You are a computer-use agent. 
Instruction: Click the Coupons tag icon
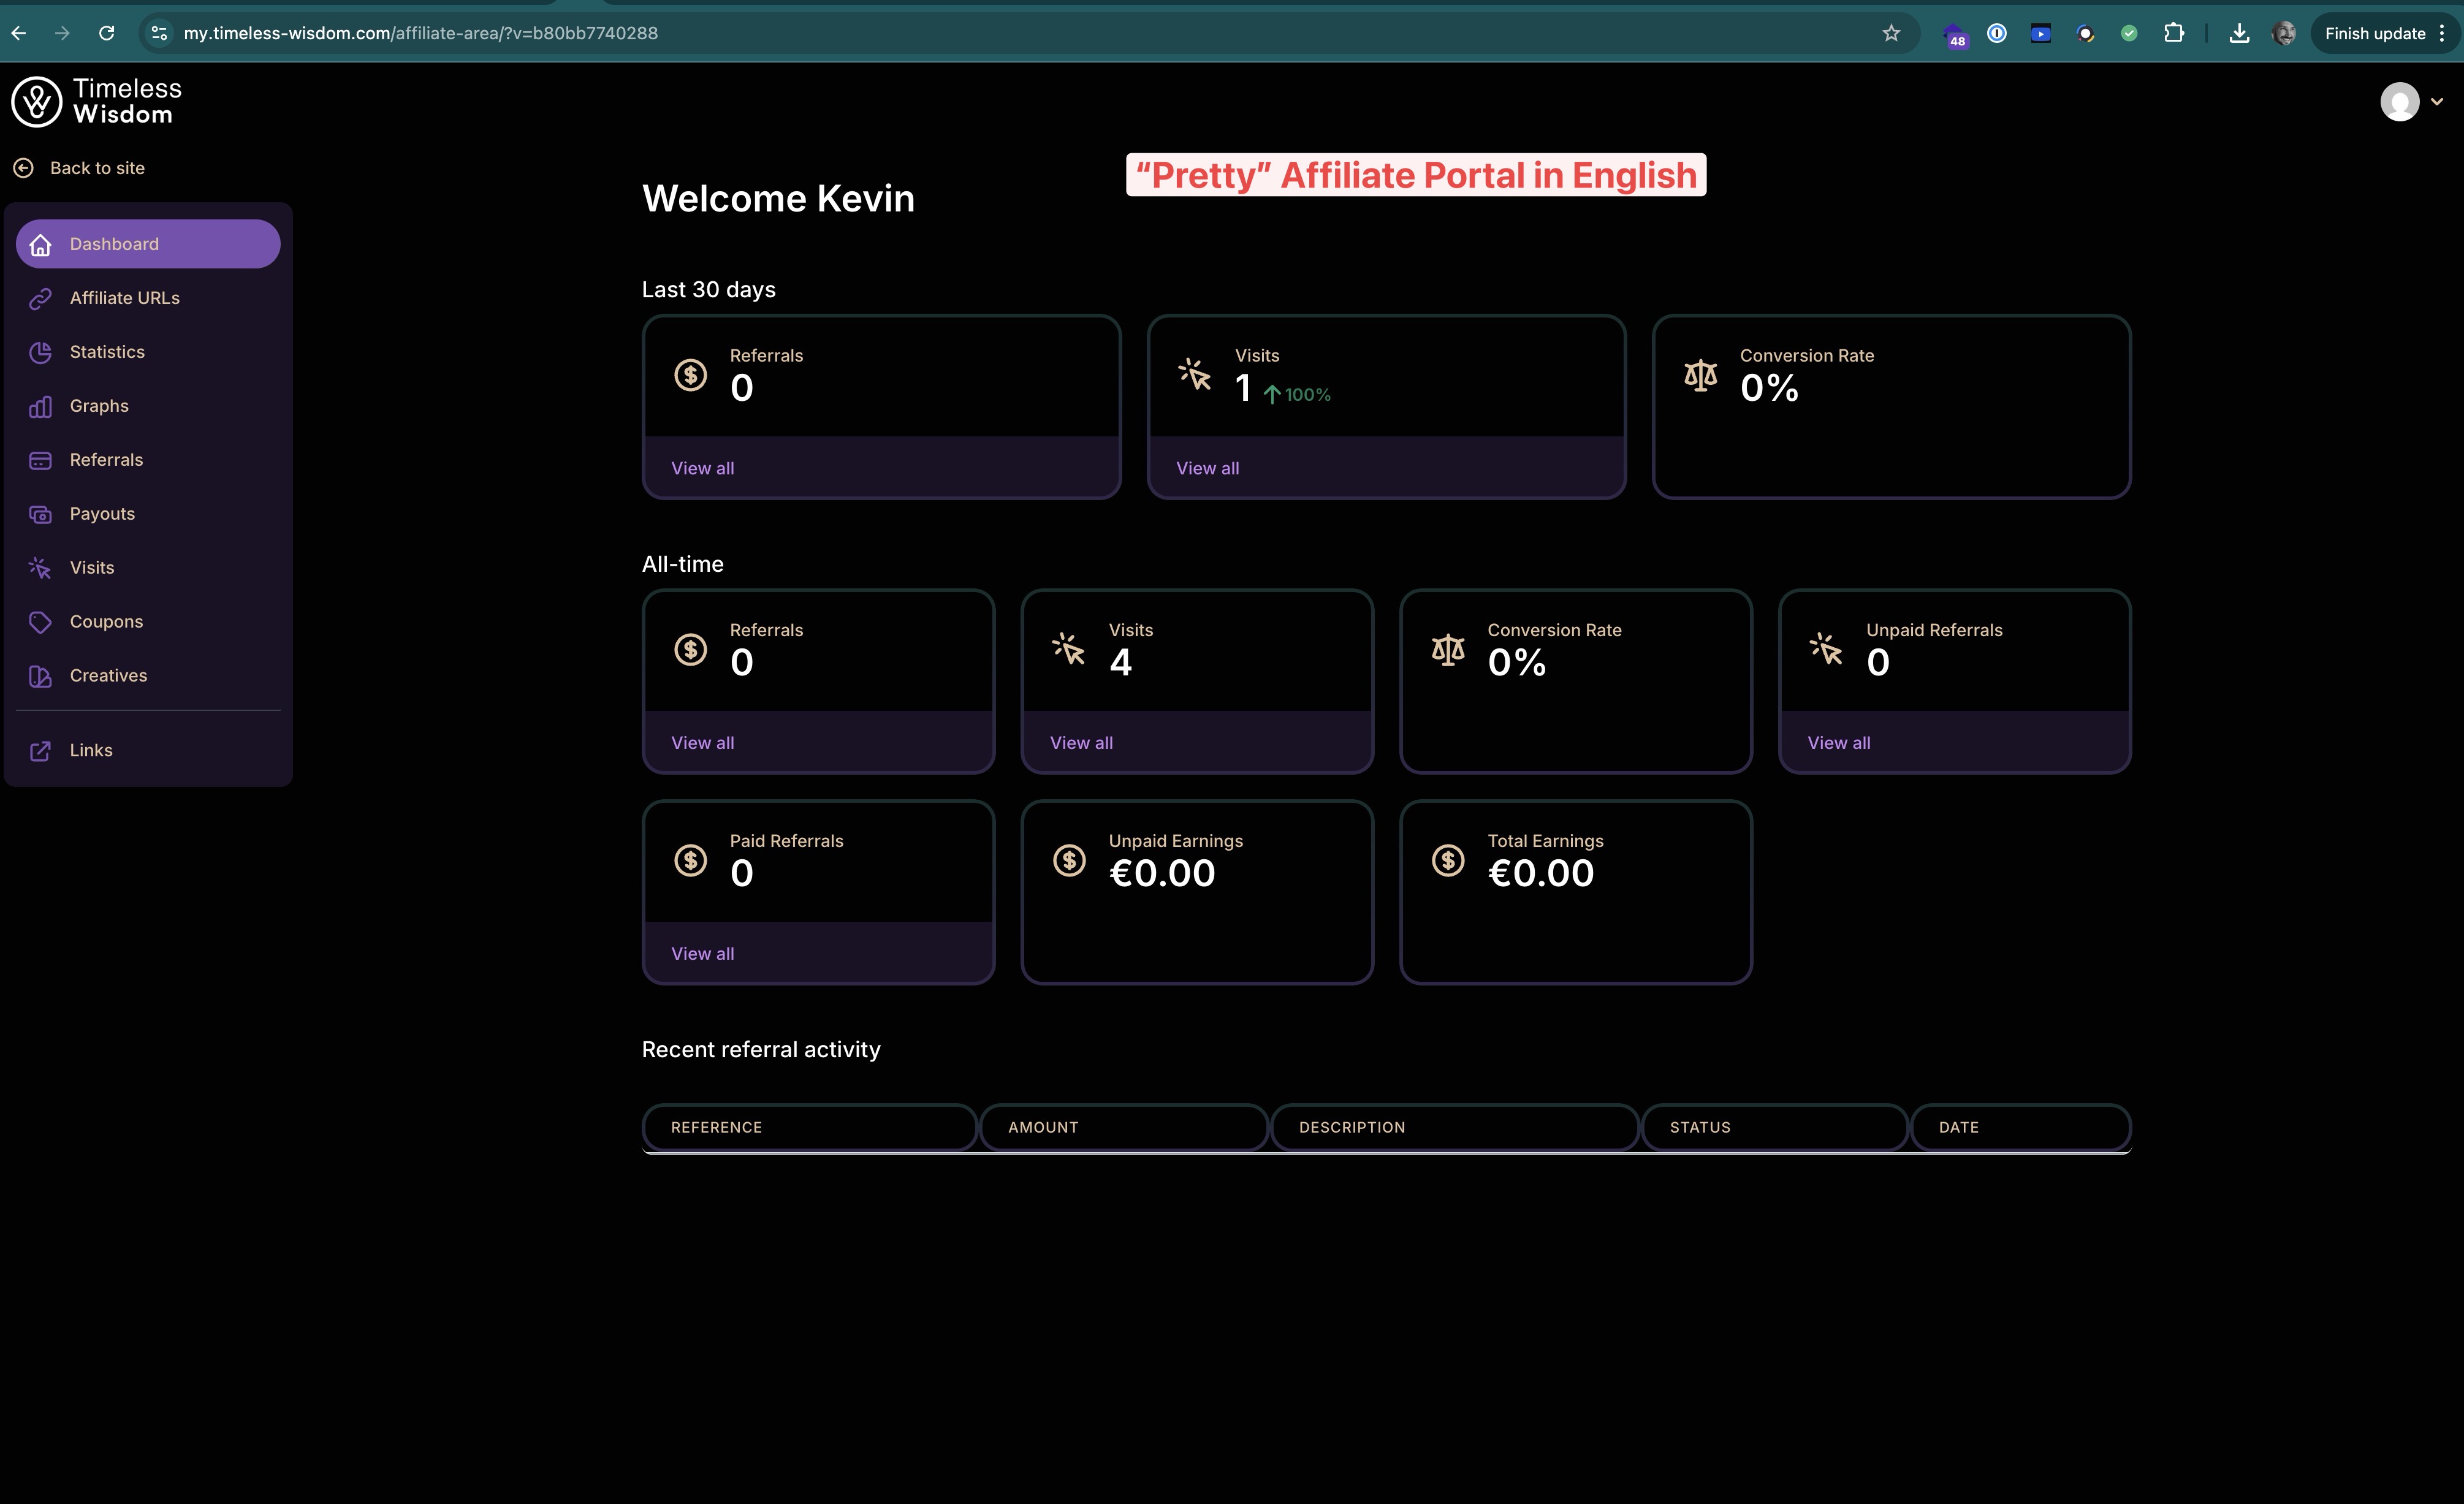point(40,622)
